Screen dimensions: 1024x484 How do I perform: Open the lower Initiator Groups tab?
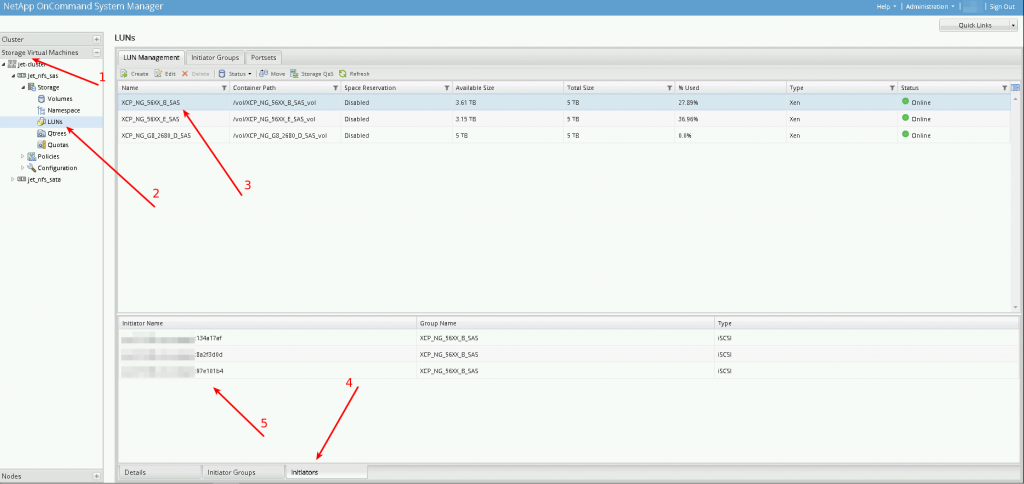[x=242, y=472]
